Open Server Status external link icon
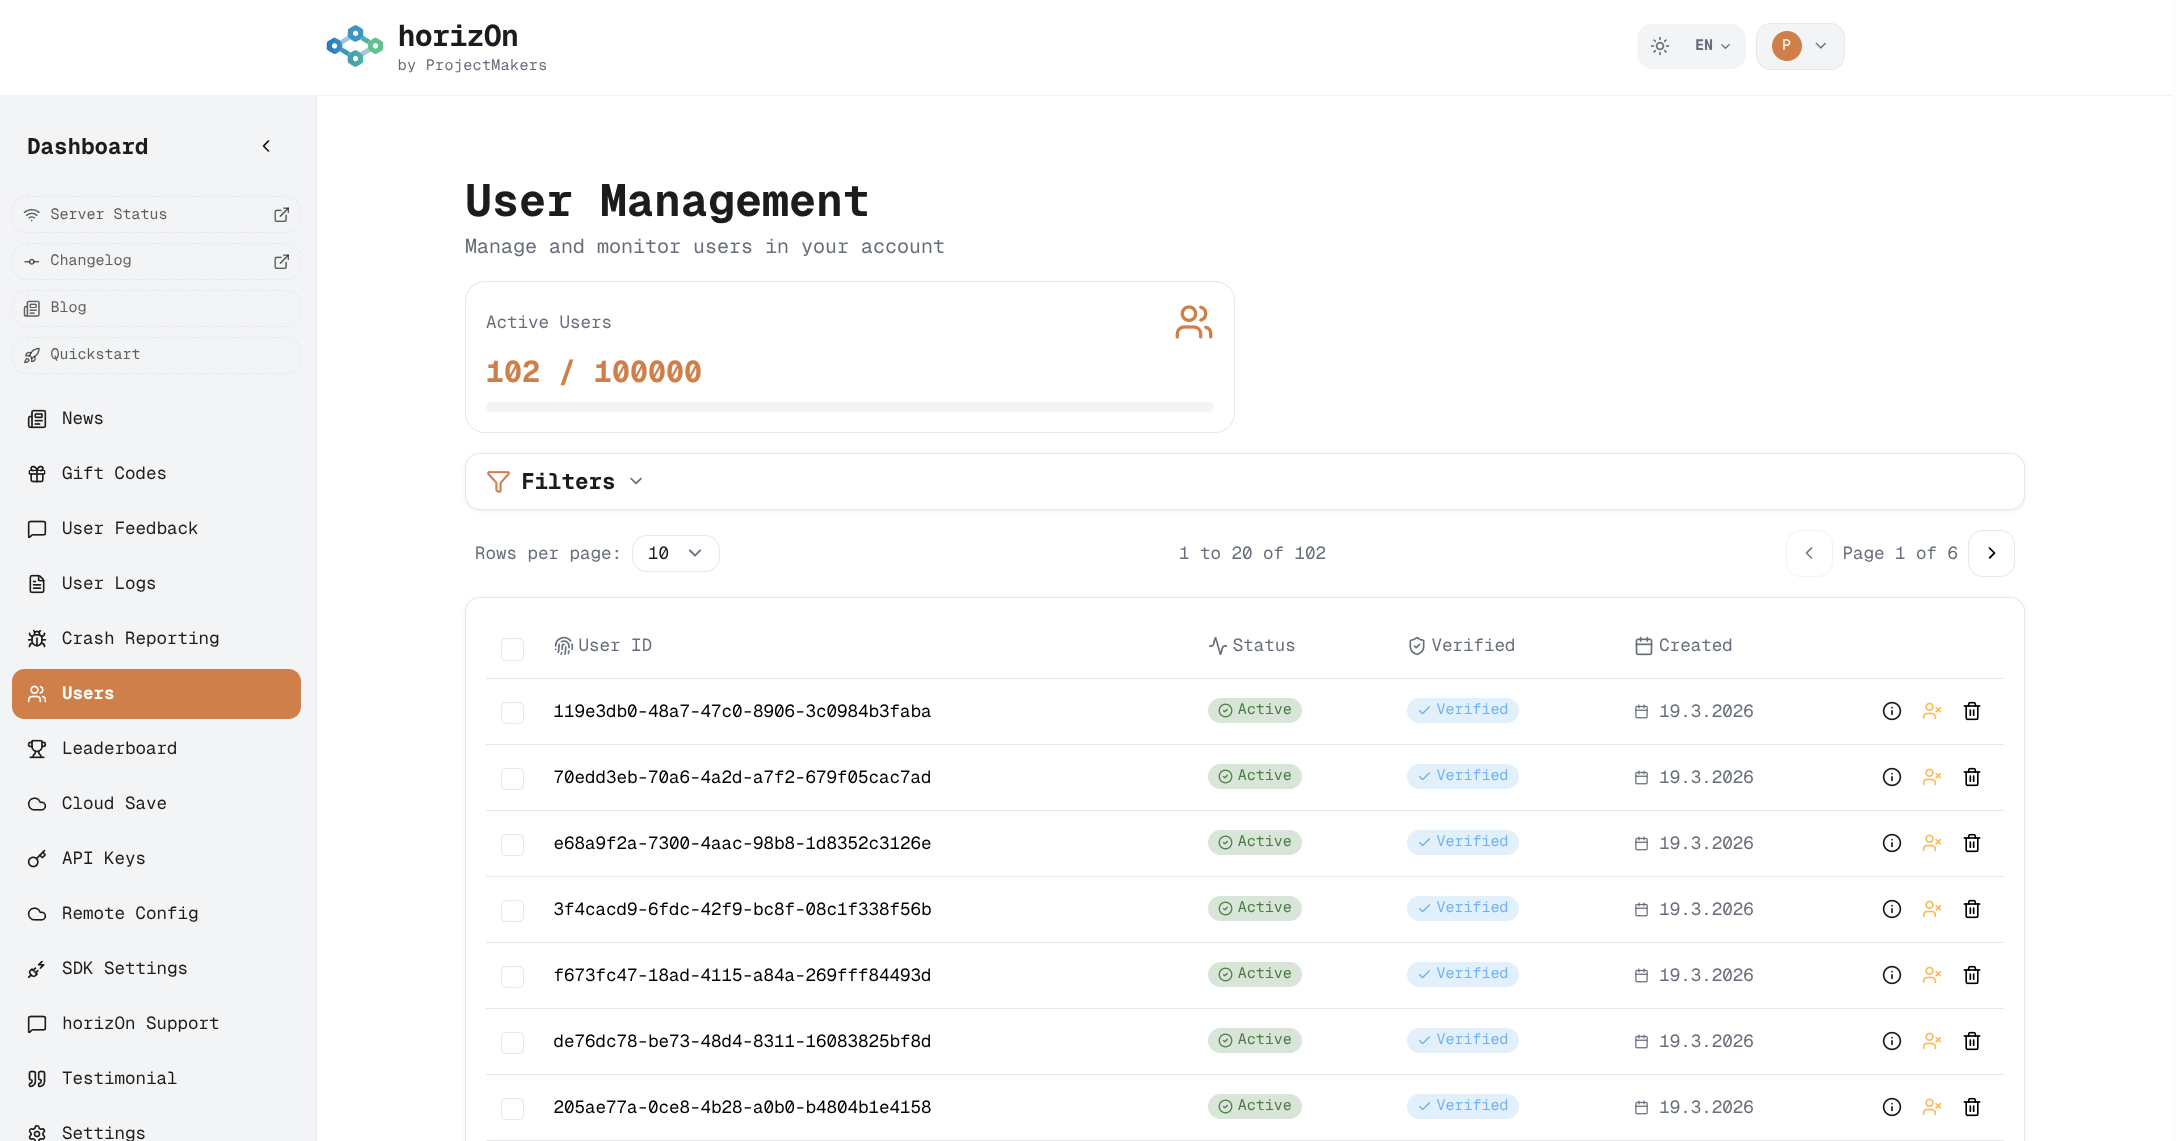 pos(281,215)
